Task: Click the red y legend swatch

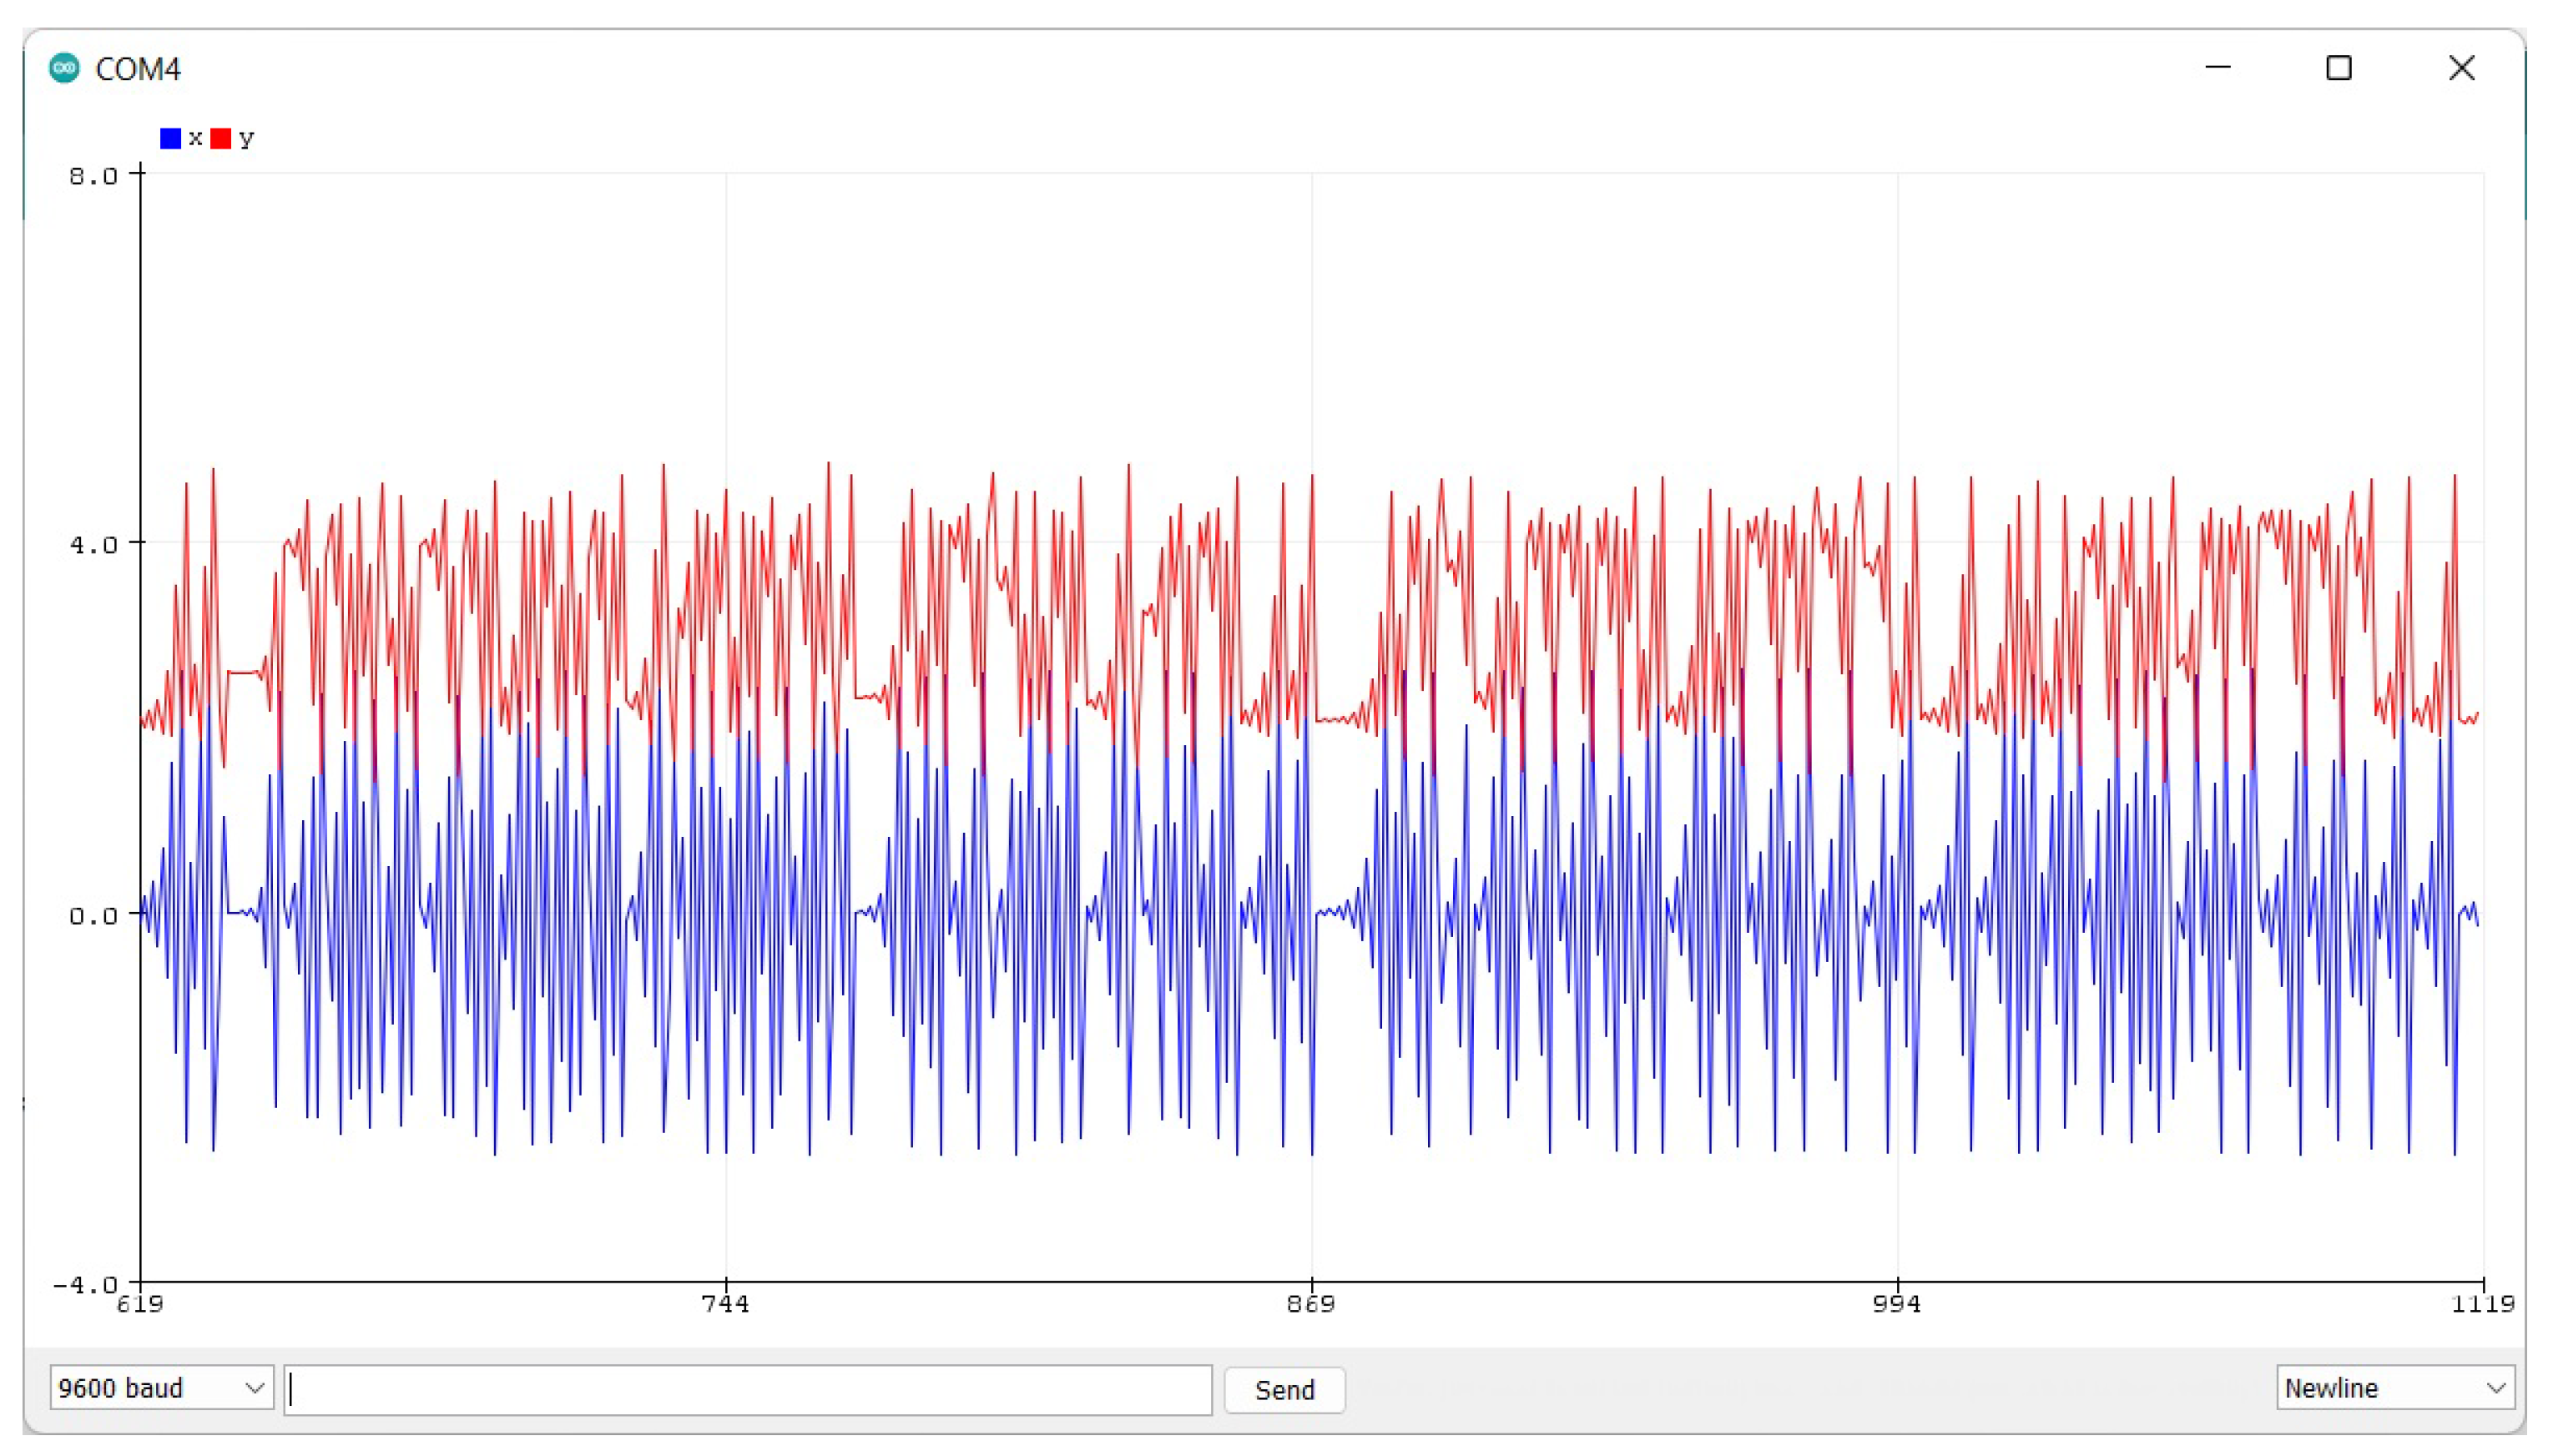Action: point(221,138)
